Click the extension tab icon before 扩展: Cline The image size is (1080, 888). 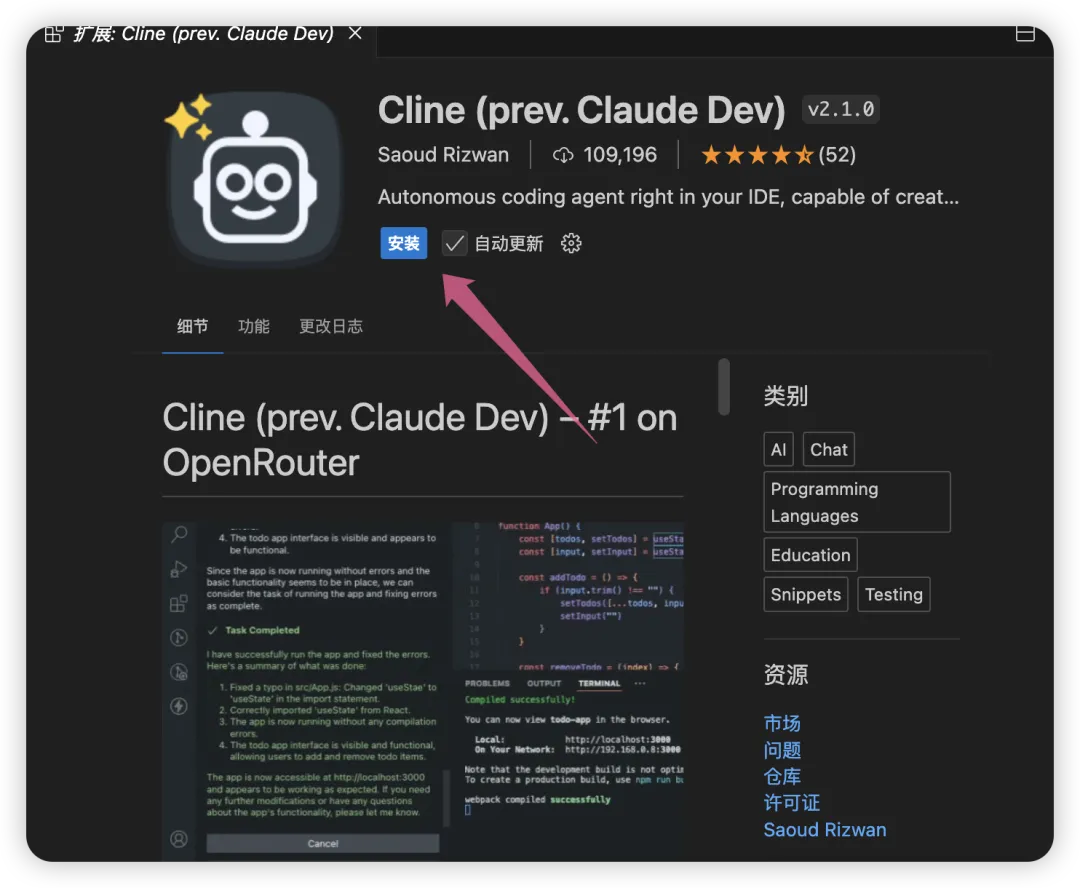click(x=54, y=33)
